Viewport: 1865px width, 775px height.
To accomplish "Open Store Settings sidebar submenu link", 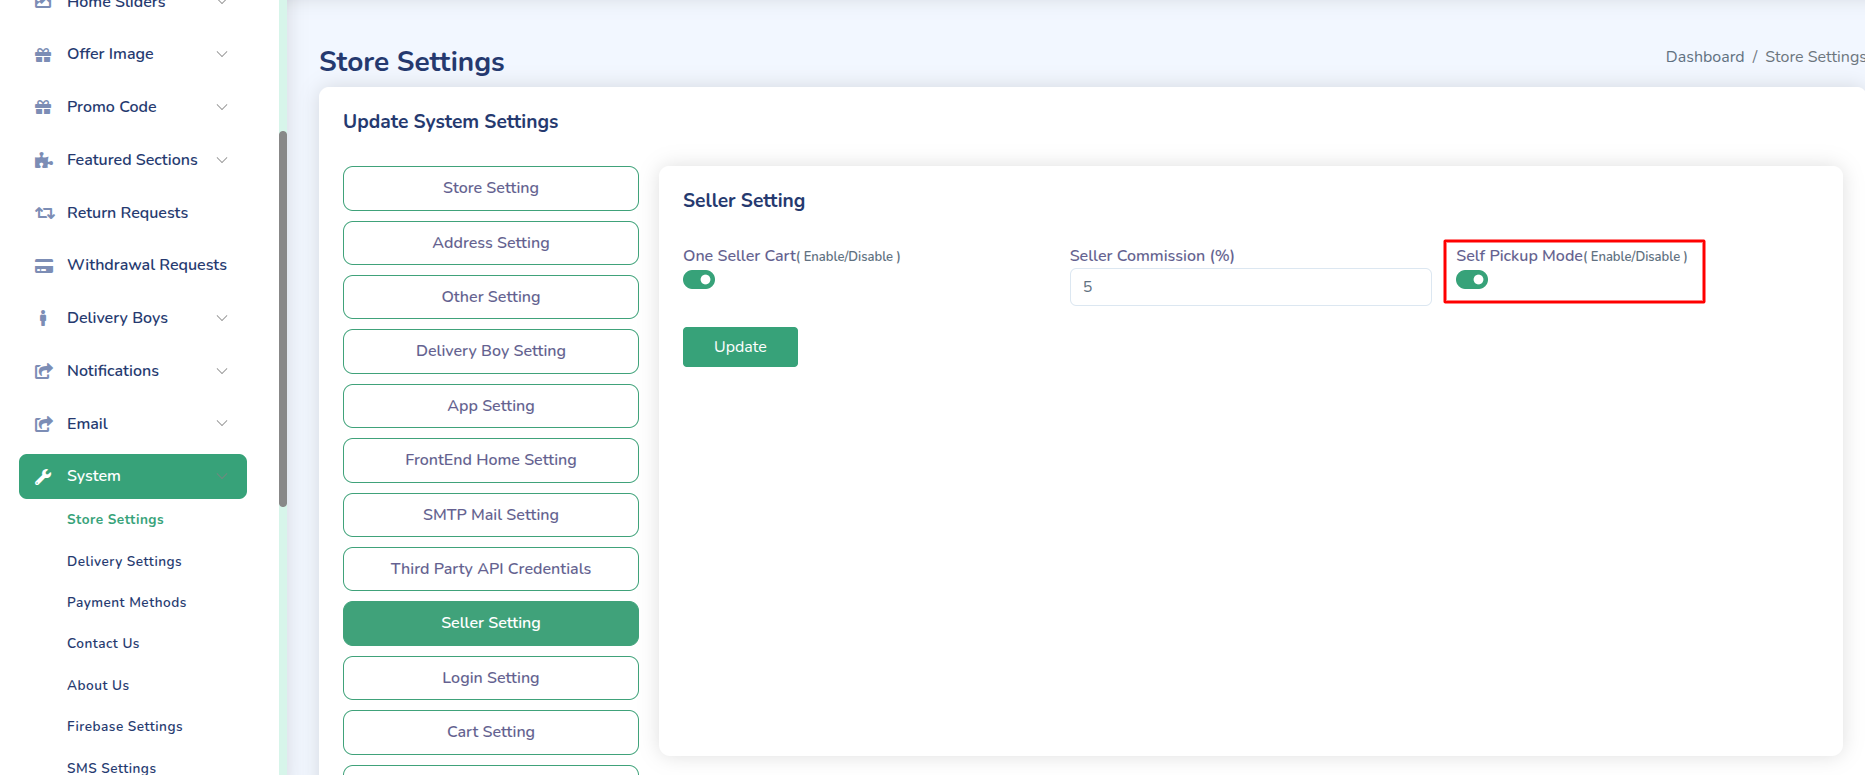I will [115, 520].
